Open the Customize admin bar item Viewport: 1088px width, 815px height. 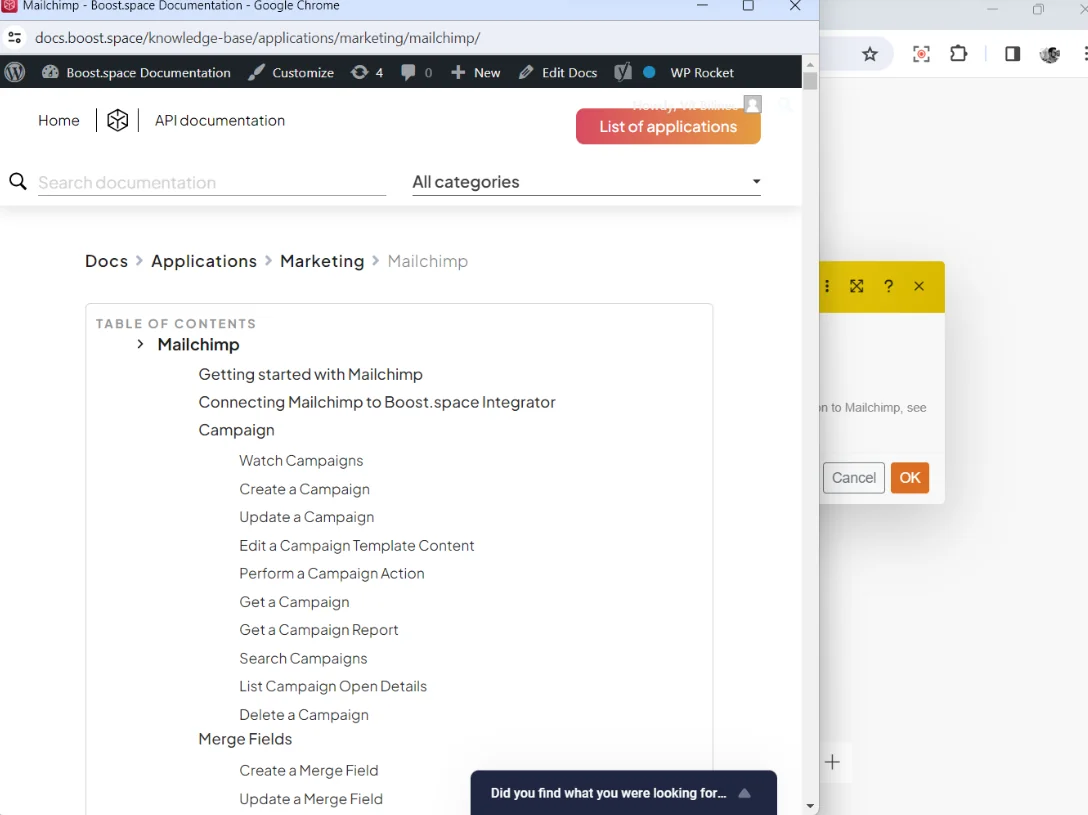pos(291,72)
